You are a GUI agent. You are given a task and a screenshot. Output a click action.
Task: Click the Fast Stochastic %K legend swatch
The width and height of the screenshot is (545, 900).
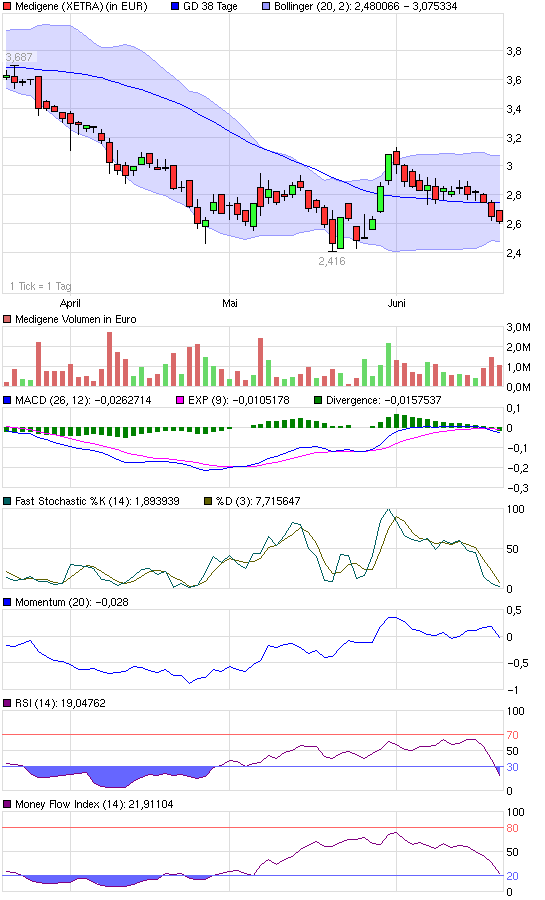(x=7, y=501)
